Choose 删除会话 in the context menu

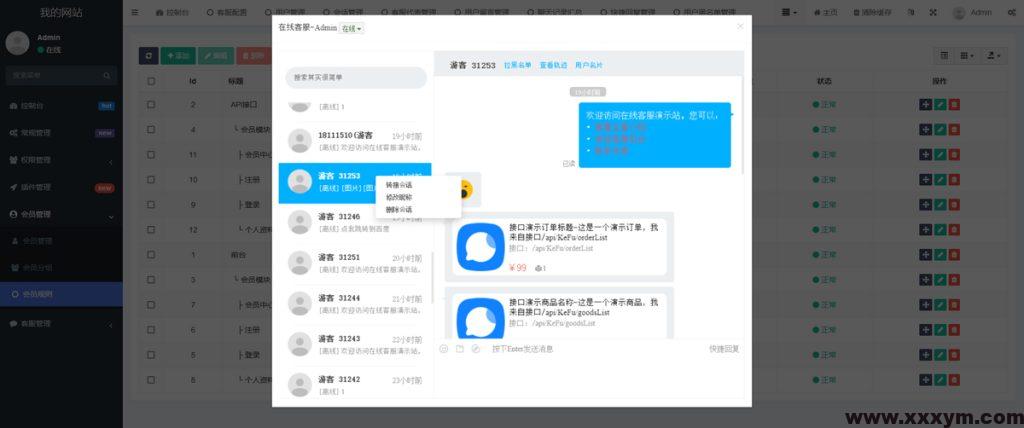coord(399,210)
